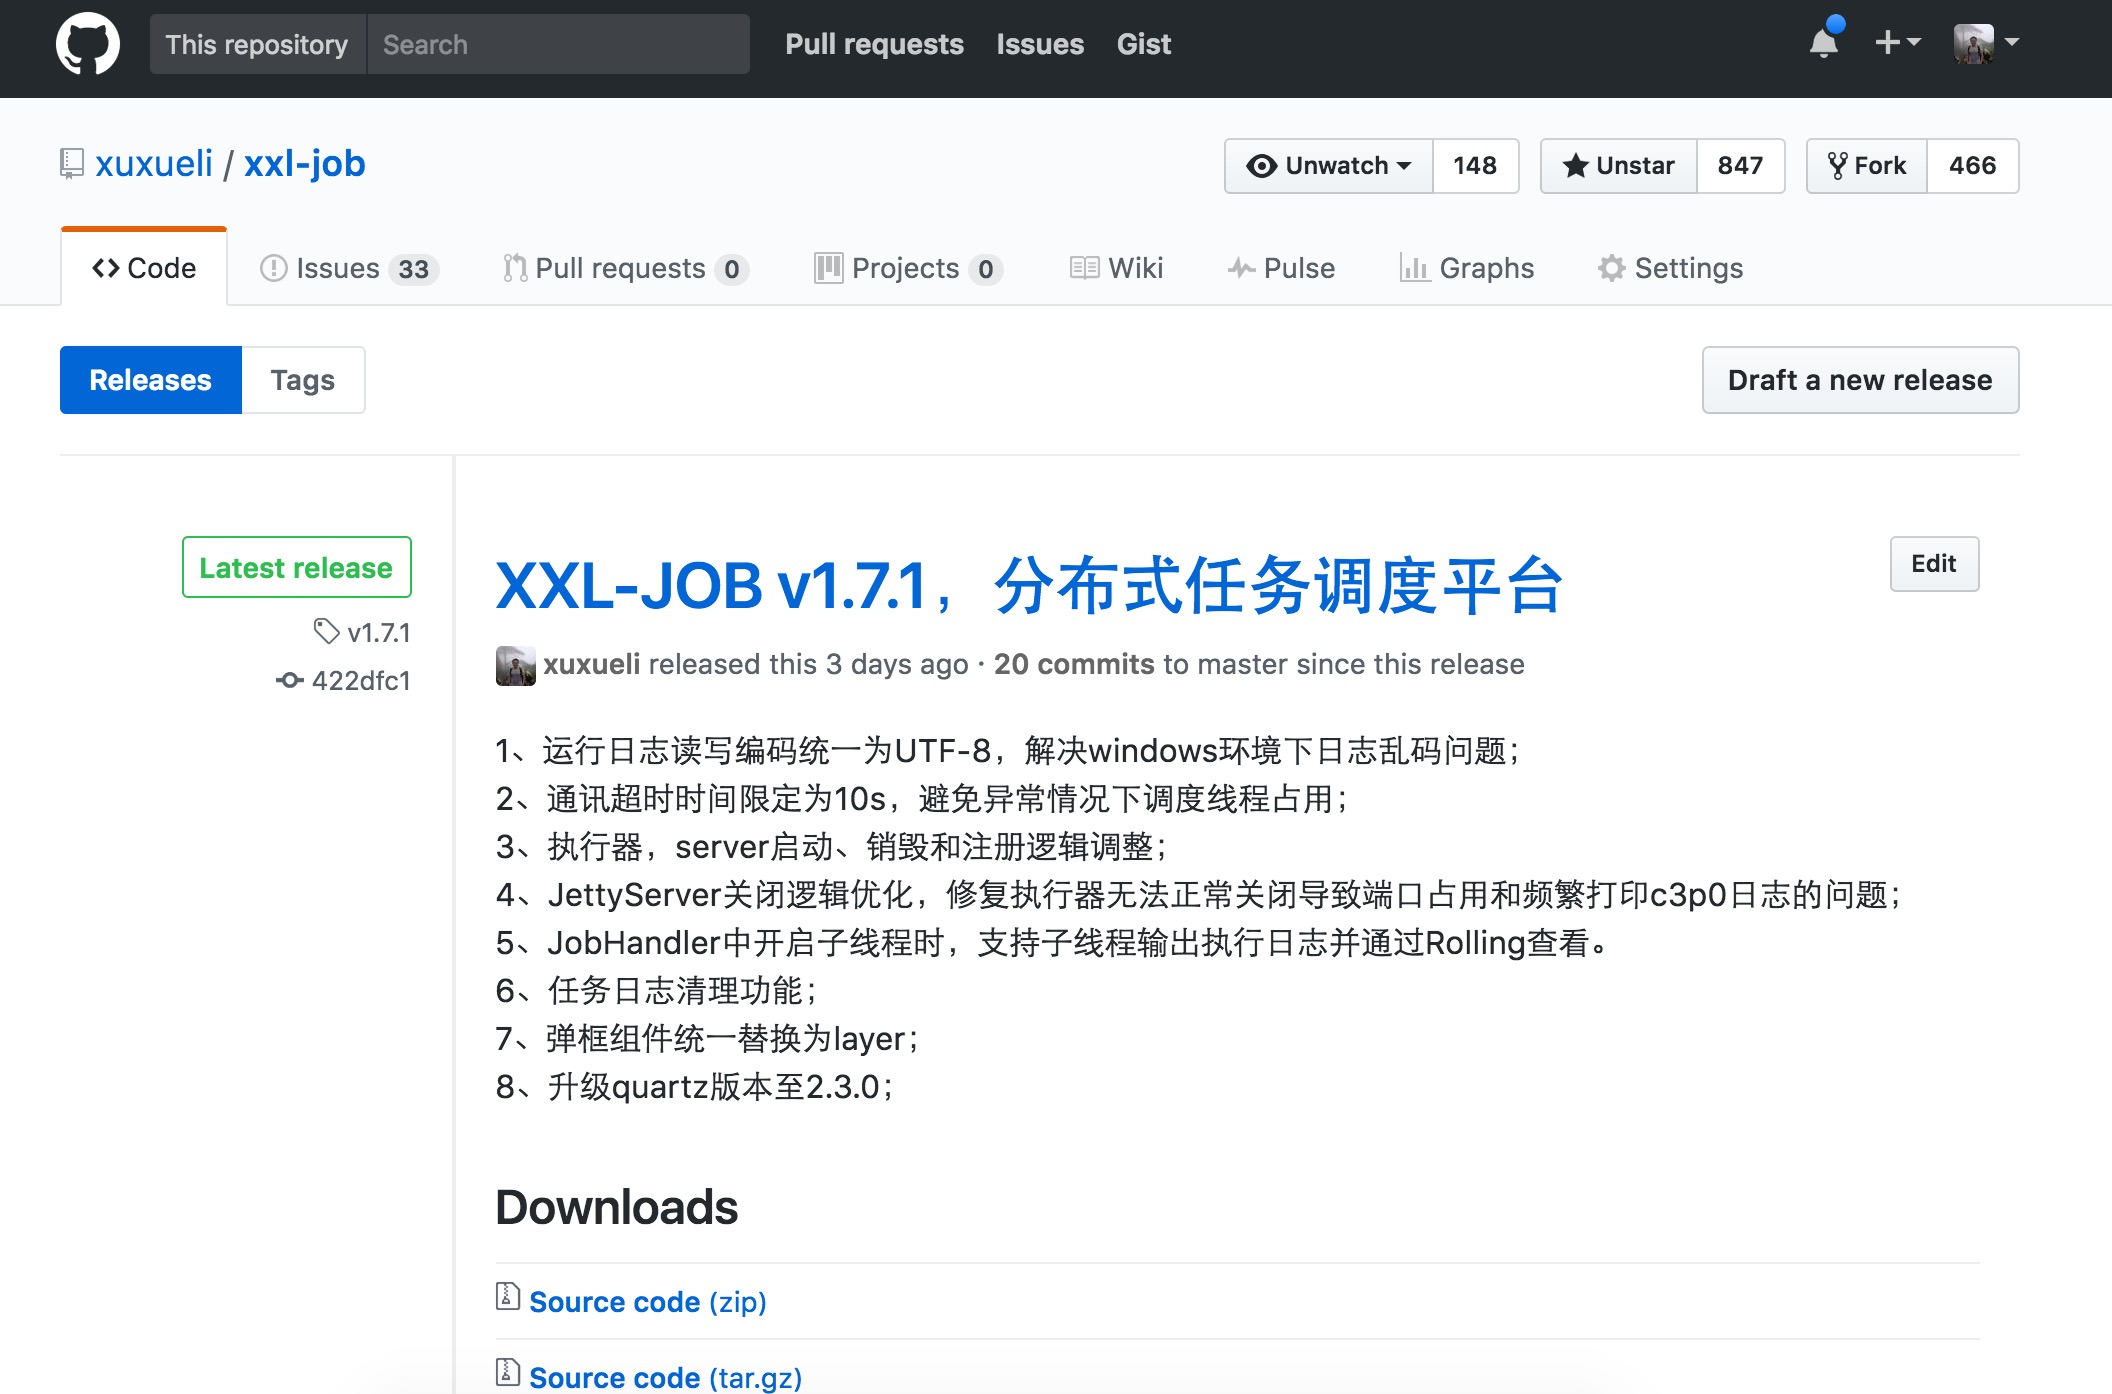View the 148 watchers count
Image resolution: width=2112 pixels, height=1394 pixels.
(1475, 165)
